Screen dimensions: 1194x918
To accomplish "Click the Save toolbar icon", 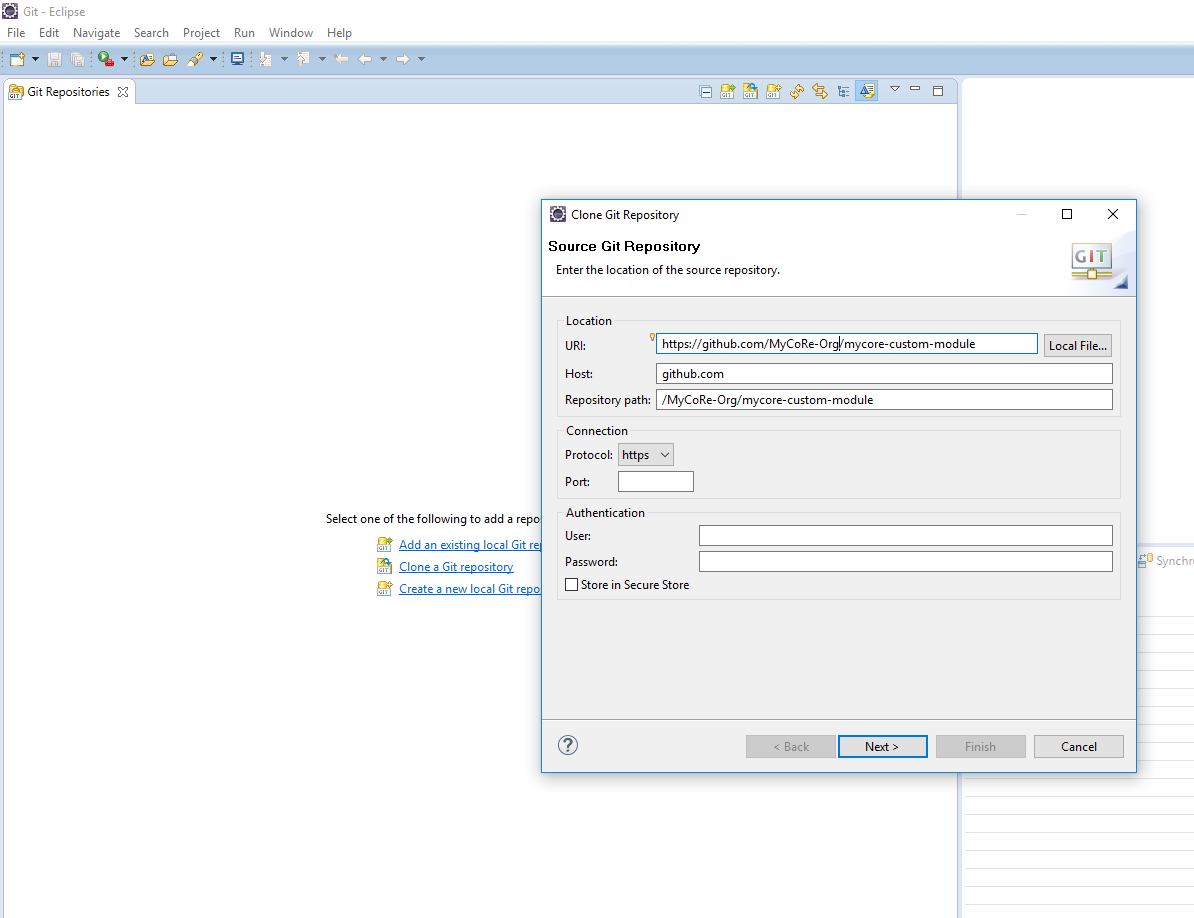I will 54,59.
